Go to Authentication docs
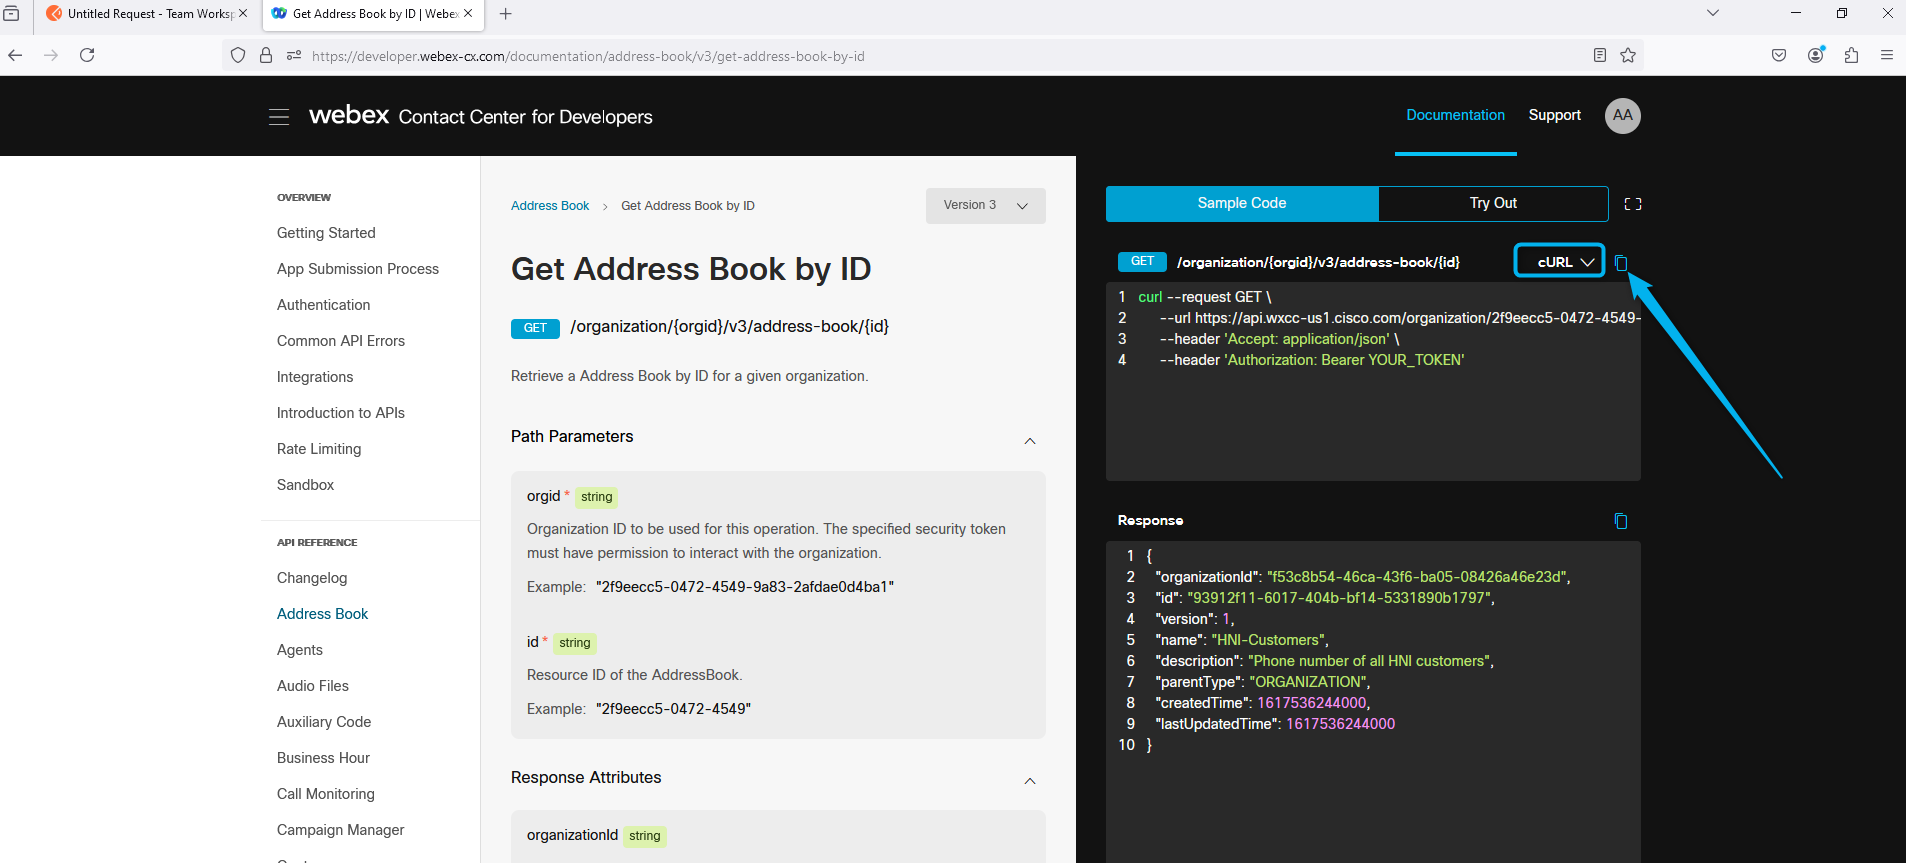Screen dimensions: 1906x863 323,305
